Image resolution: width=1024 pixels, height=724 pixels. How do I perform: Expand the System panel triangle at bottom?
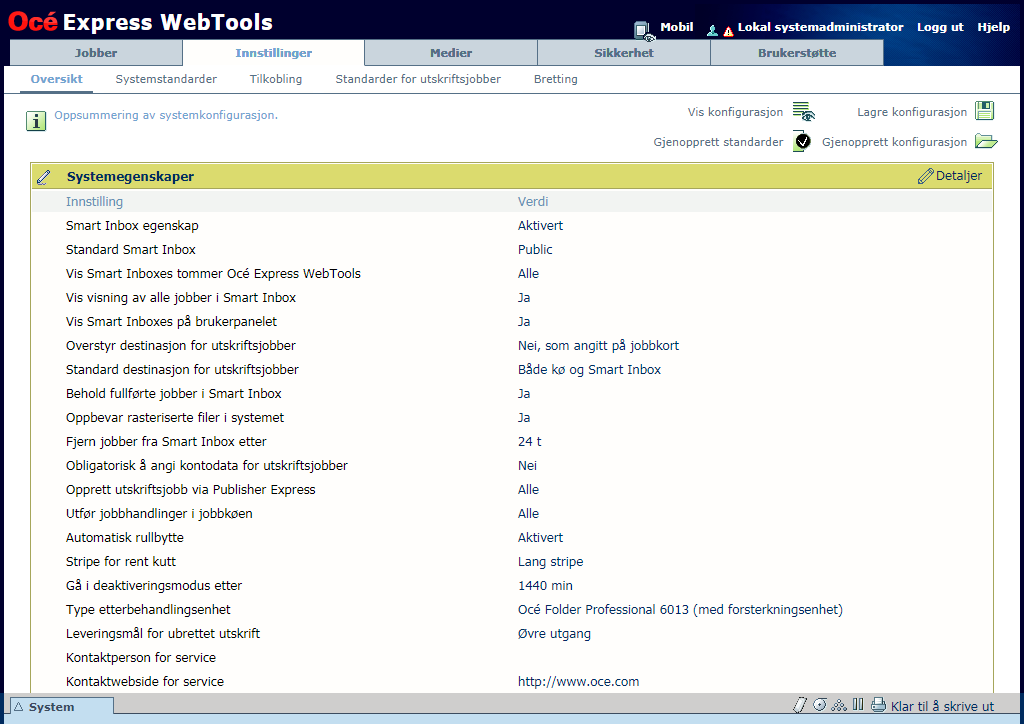tap(19, 706)
